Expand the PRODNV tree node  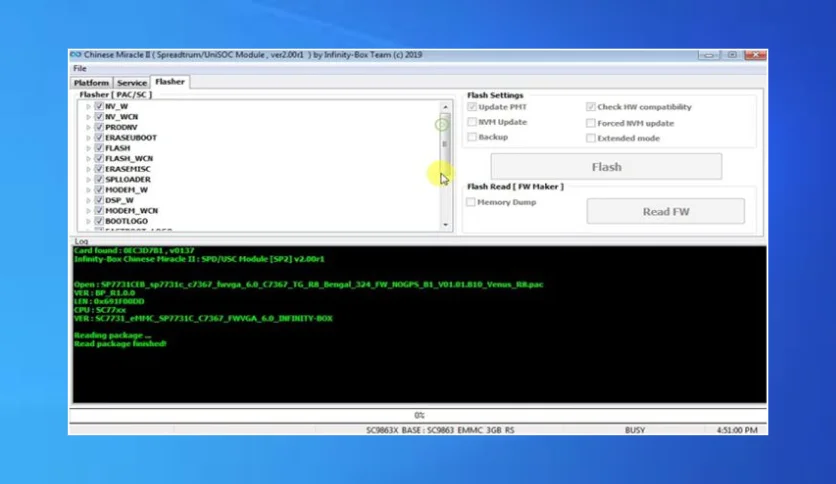click(x=89, y=127)
